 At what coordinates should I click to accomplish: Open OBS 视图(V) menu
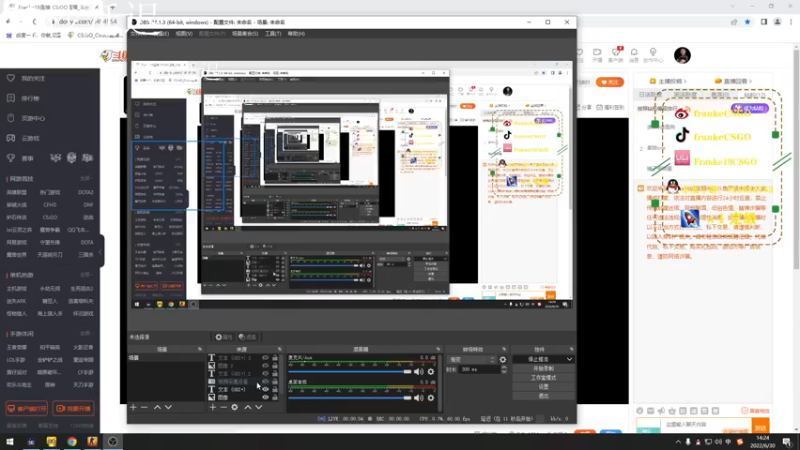coord(184,34)
